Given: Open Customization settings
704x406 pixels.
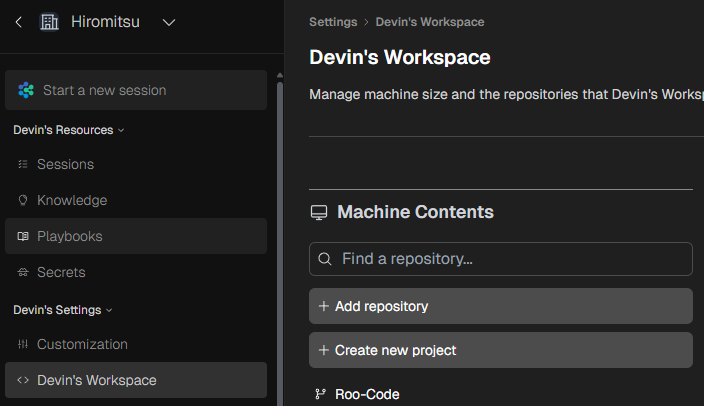Looking at the screenshot, I should pyautogui.click(x=136, y=344).
